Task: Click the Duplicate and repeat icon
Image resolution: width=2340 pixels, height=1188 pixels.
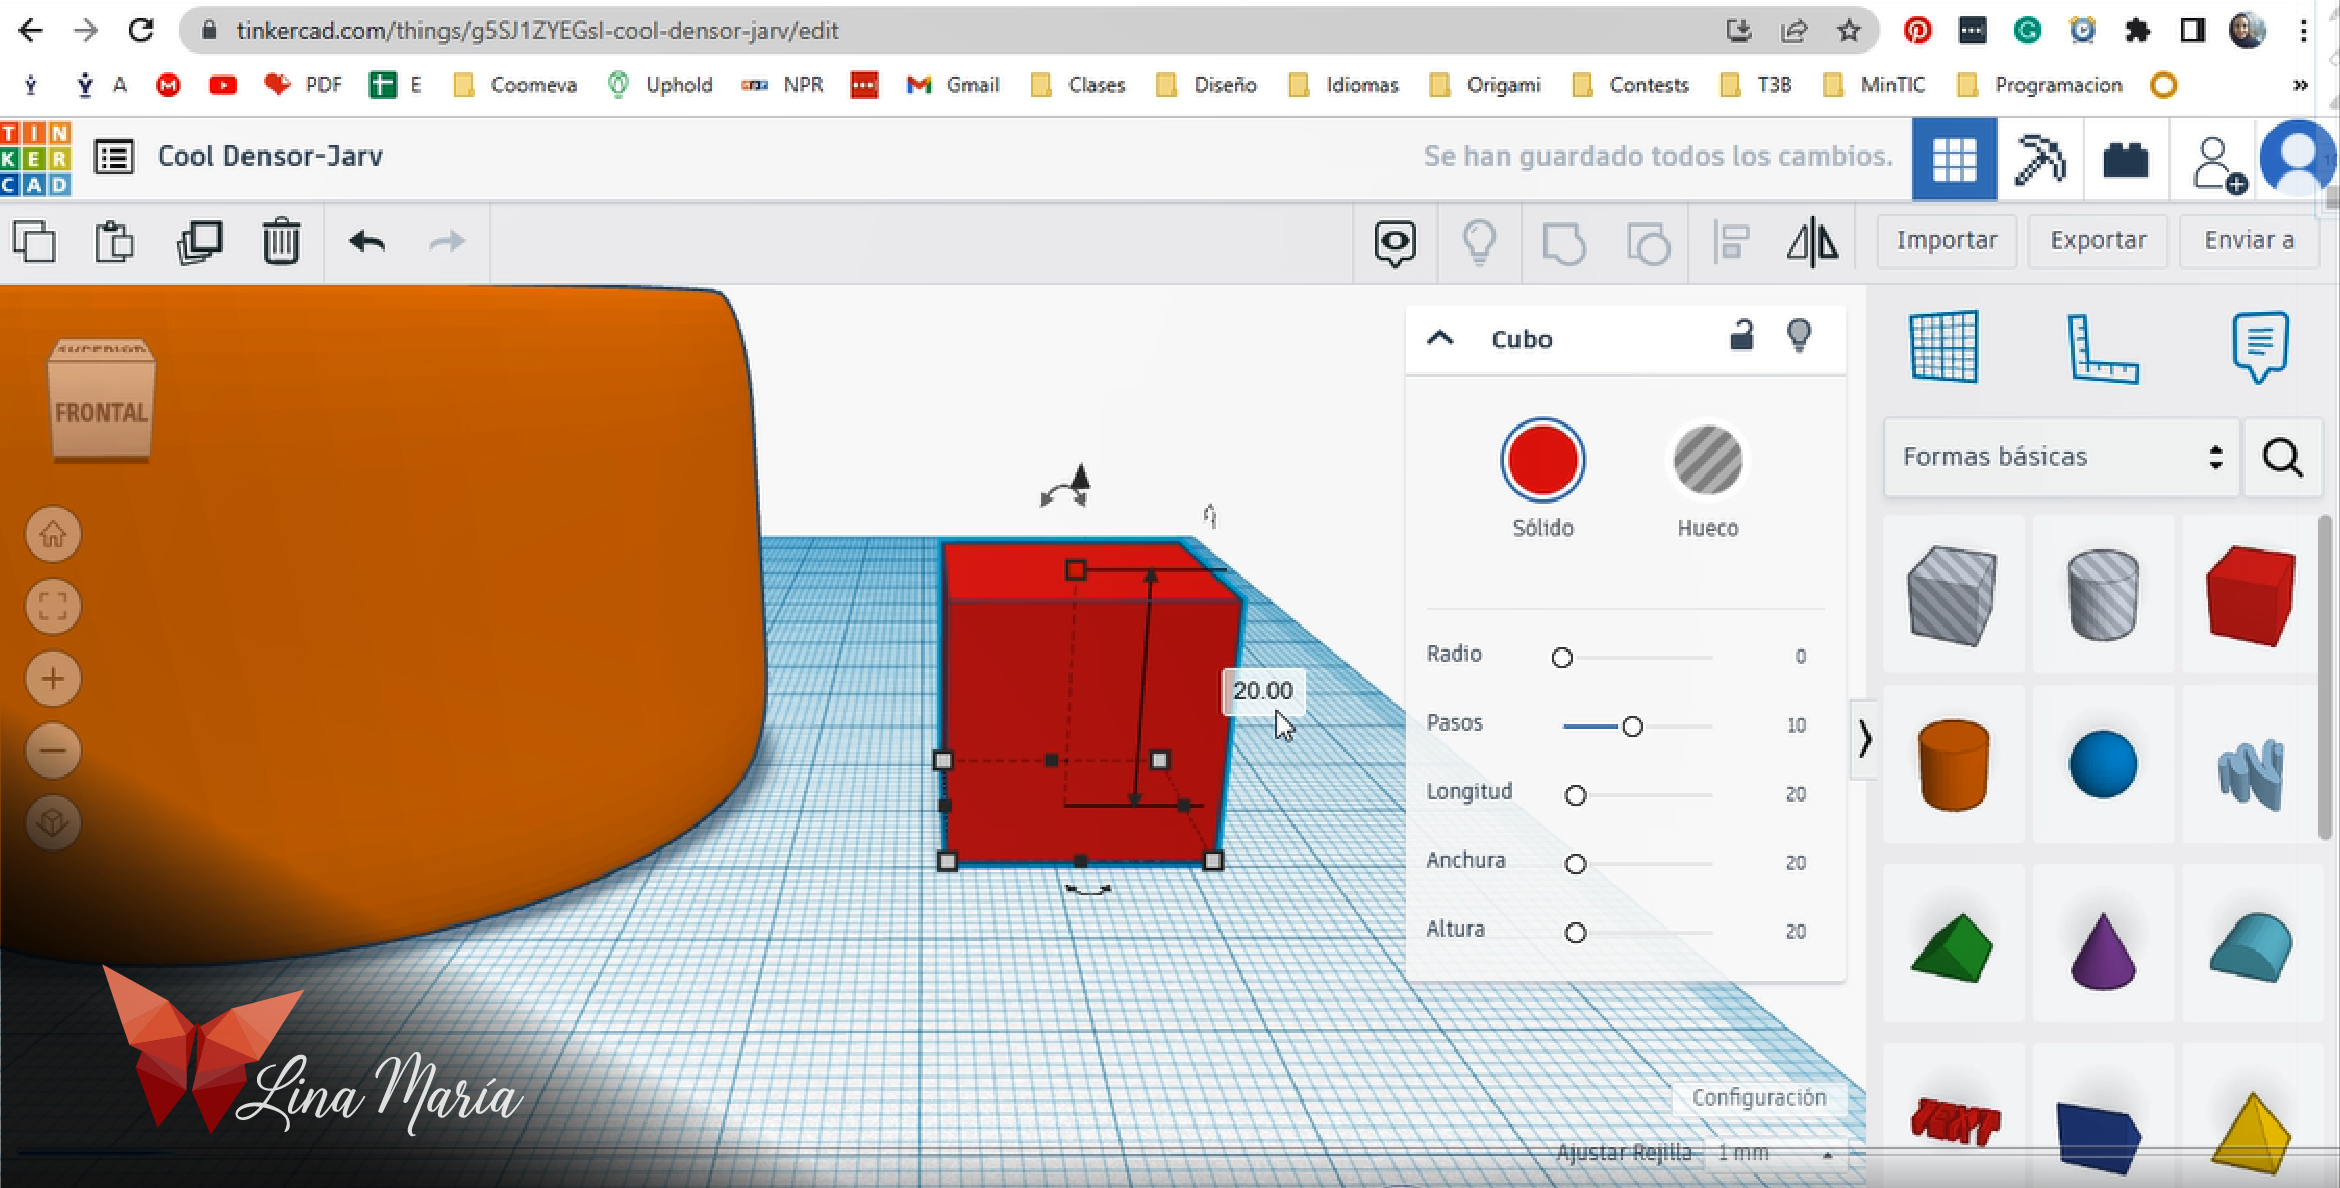Action: tap(199, 242)
